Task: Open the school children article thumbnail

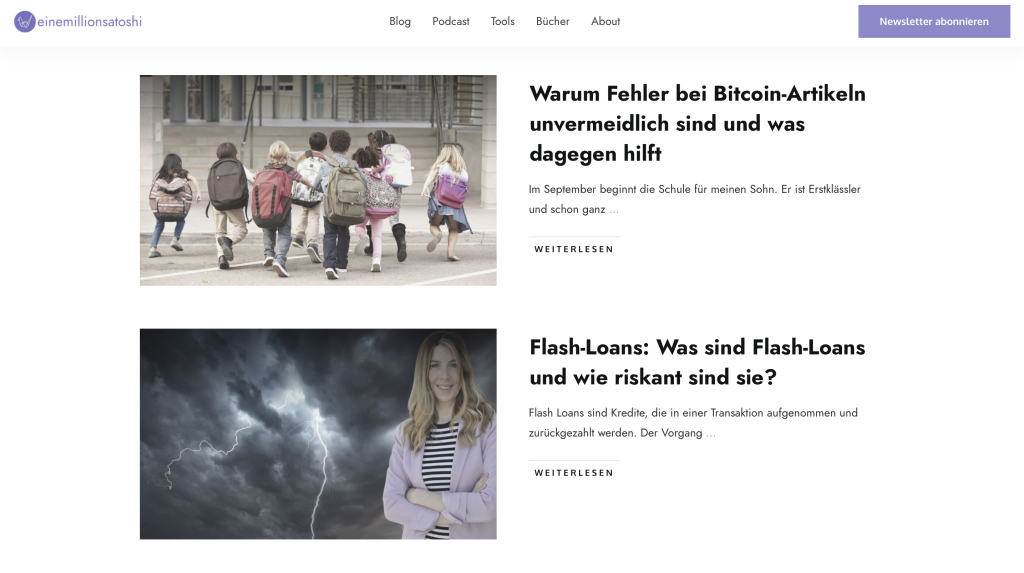Action: 318,180
